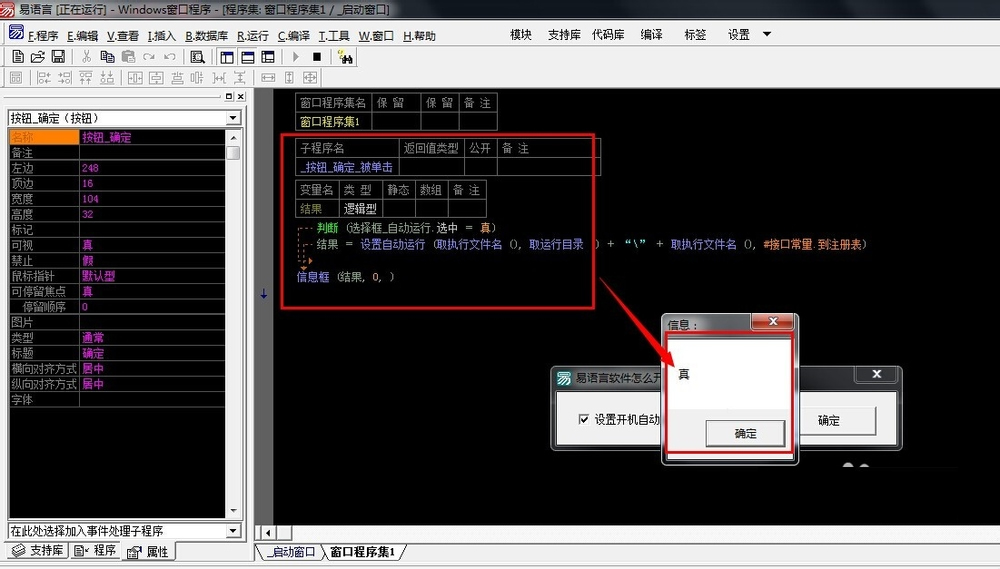Switch to the 支持库 bottom panel tab

(x=38, y=551)
